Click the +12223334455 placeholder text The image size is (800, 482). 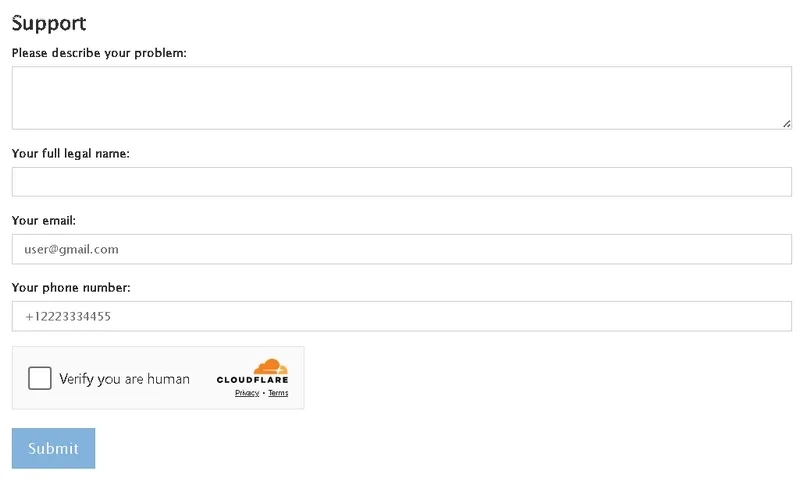pyautogui.click(x=68, y=317)
